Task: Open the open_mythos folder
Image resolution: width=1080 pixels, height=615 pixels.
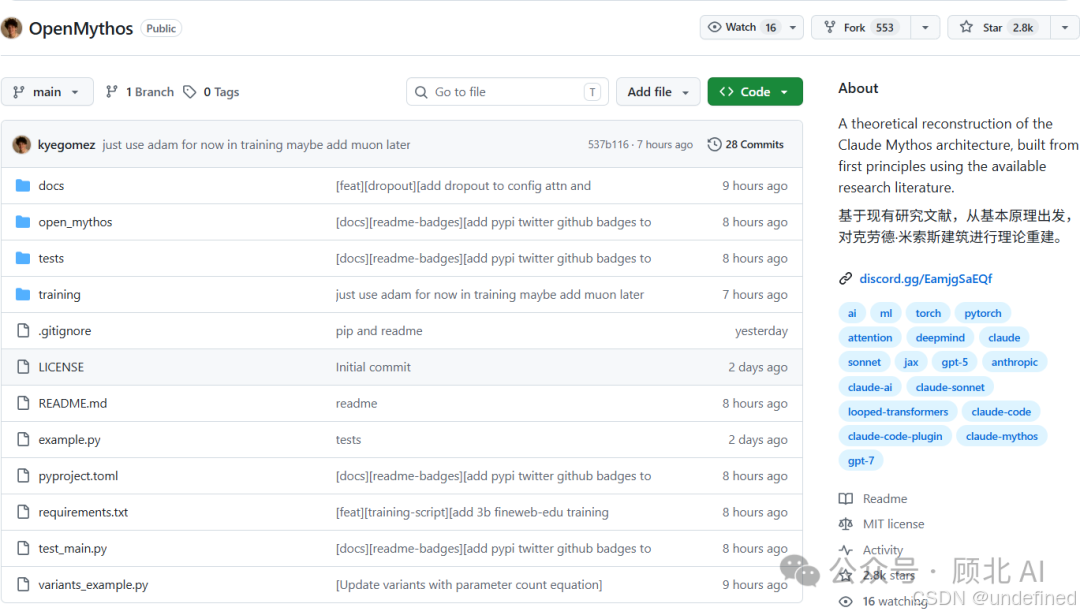Action: pos(75,222)
